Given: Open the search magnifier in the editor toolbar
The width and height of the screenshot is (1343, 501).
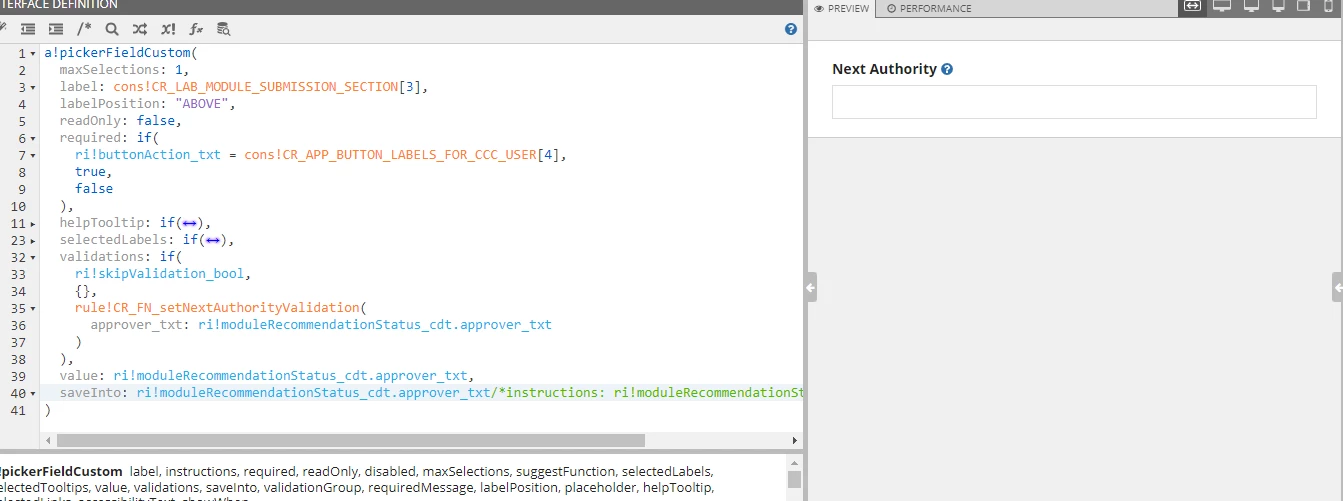Looking at the screenshot, I should (112, 29).
